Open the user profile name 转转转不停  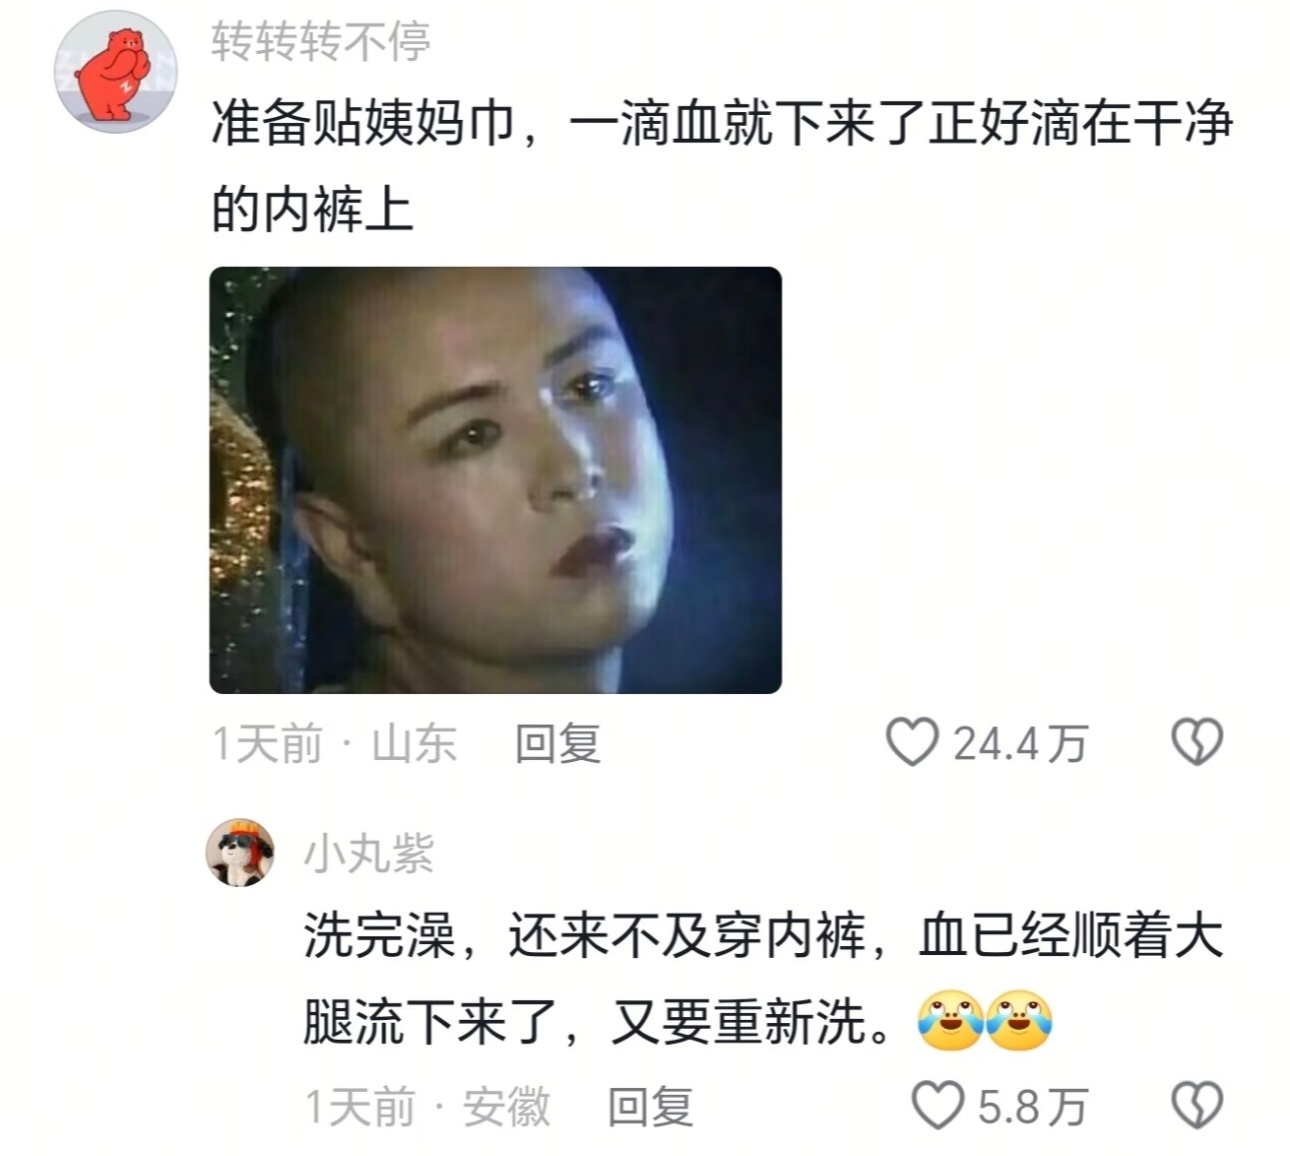pos(321,42)
